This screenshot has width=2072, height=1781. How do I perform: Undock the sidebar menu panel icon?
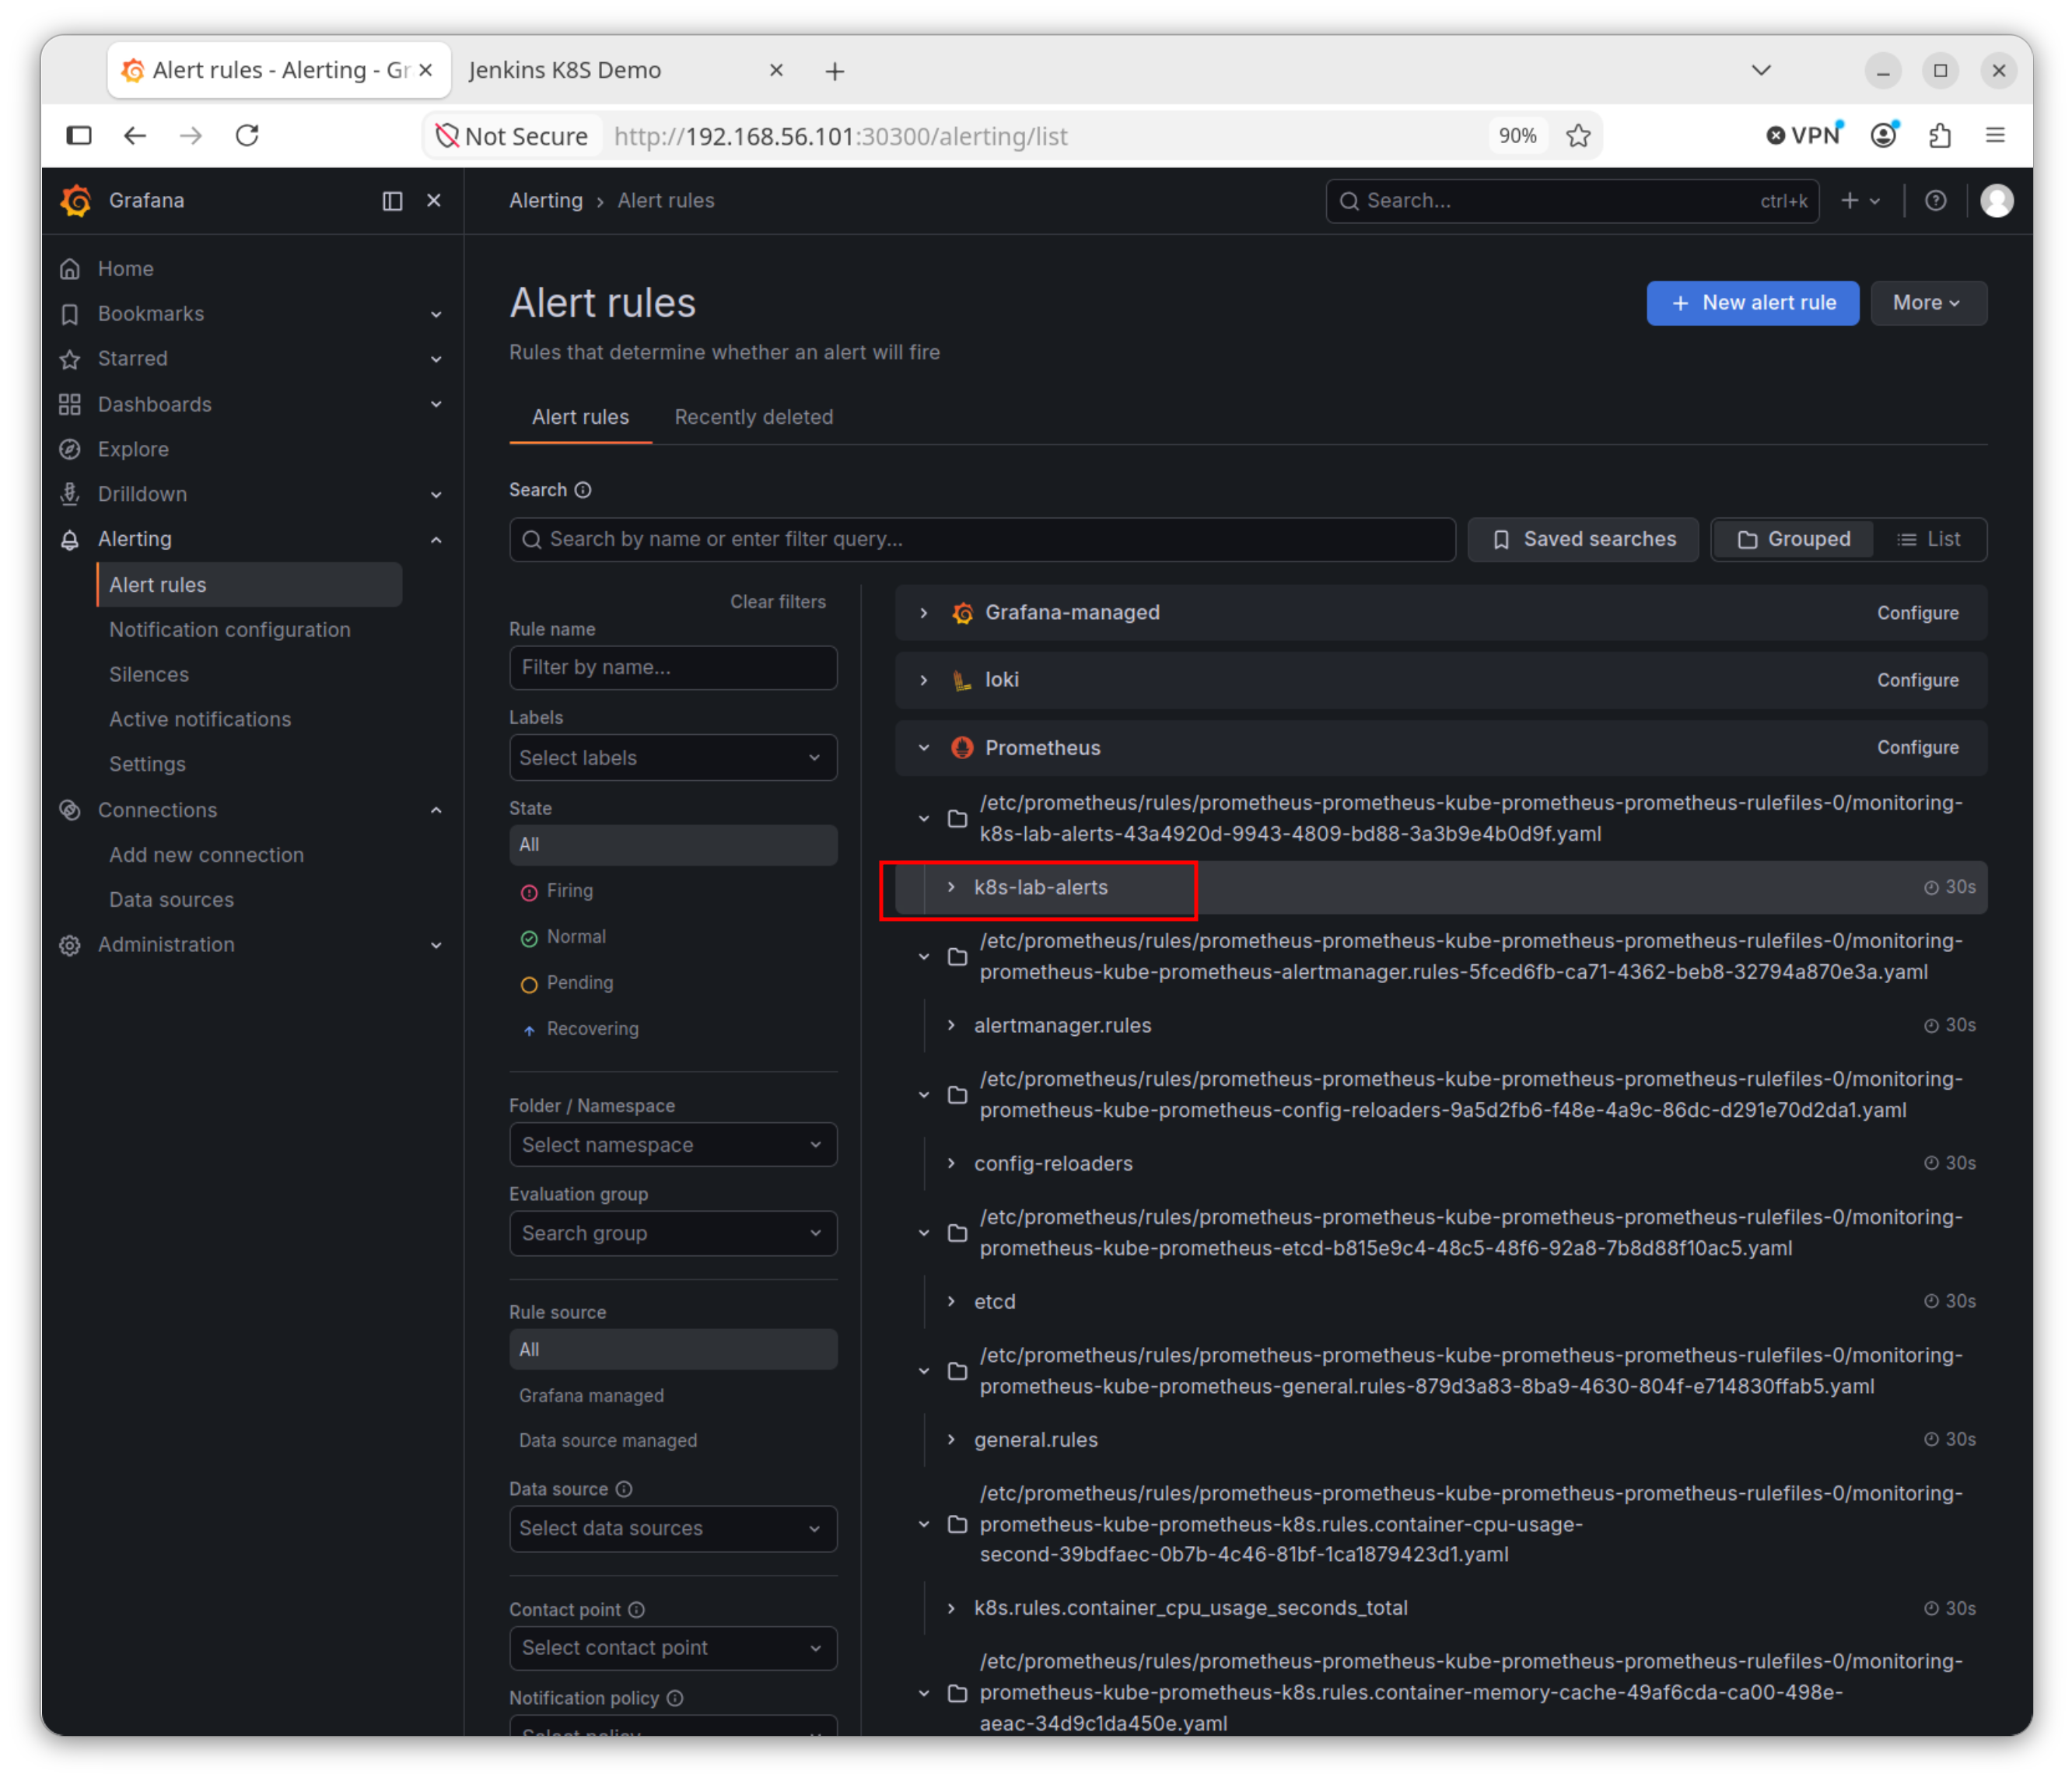392,201
